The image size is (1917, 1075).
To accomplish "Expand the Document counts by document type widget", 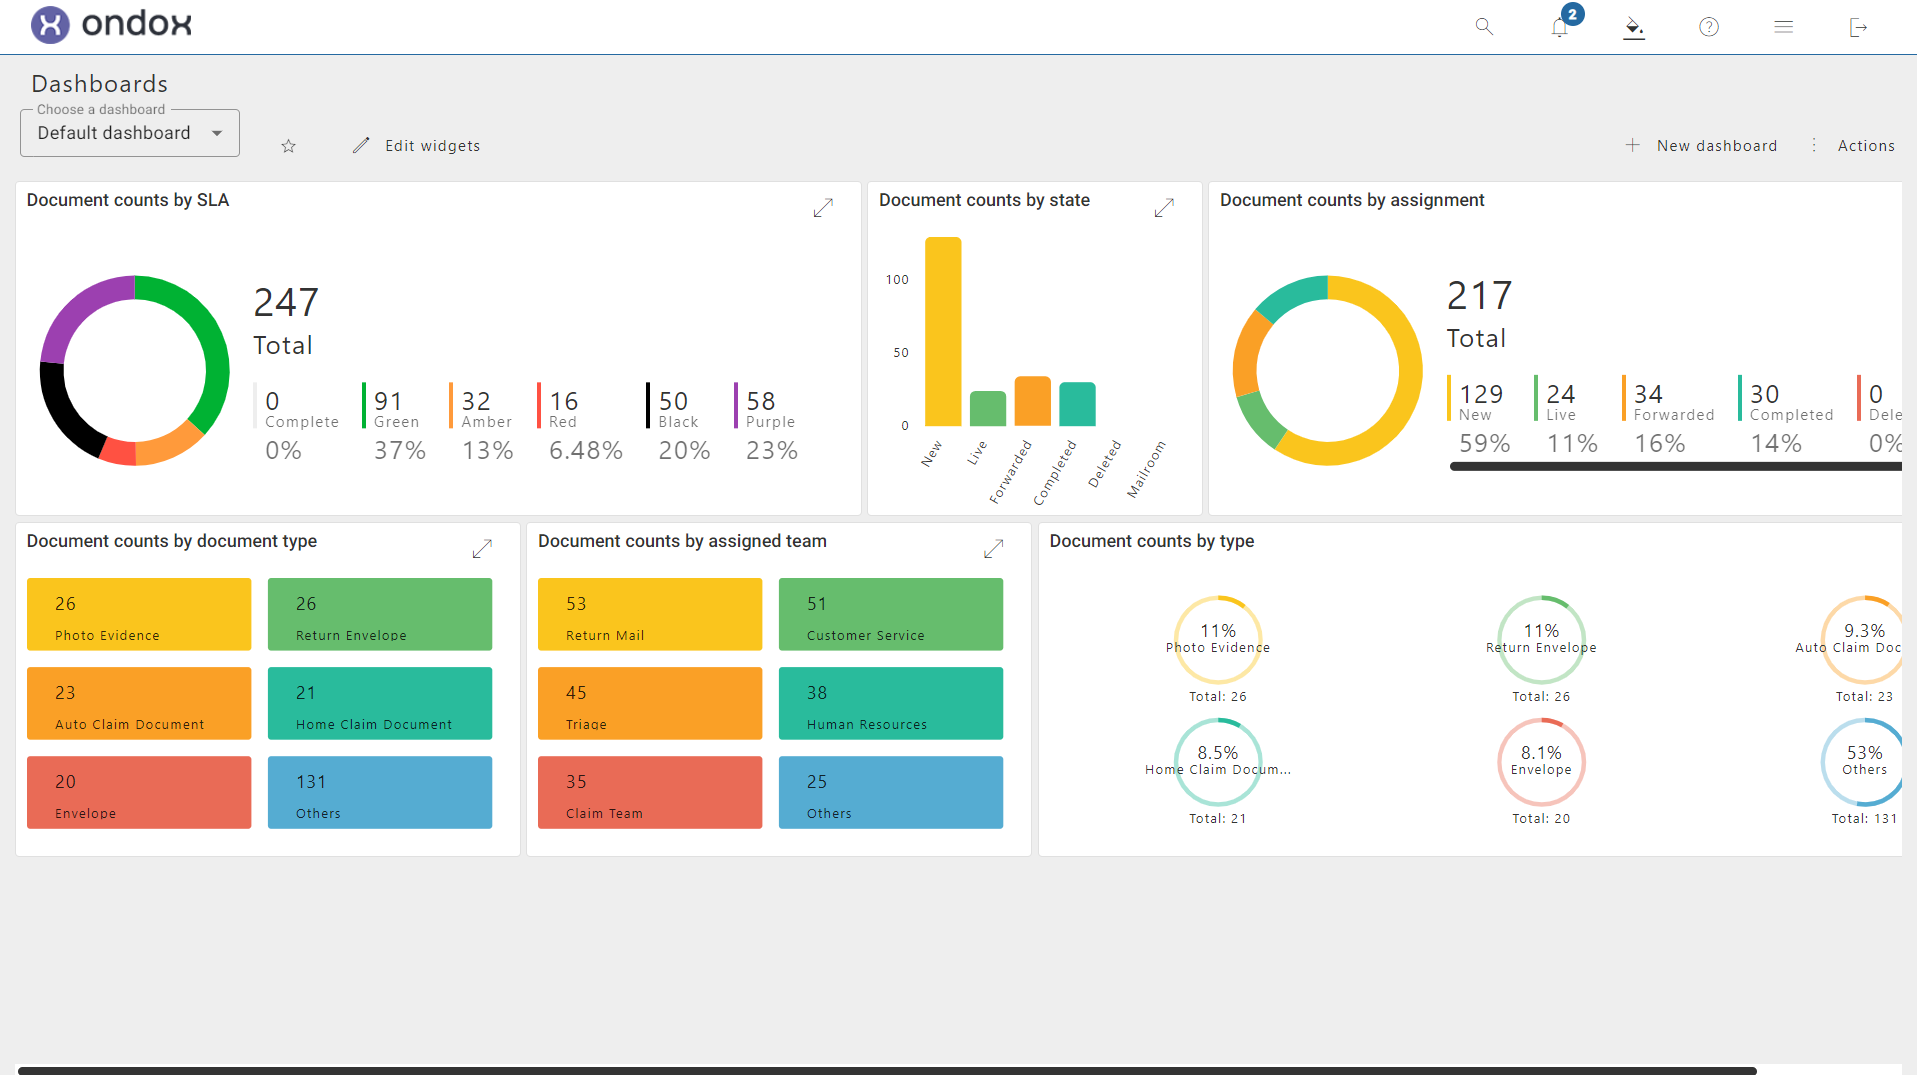I will (482, 549).
